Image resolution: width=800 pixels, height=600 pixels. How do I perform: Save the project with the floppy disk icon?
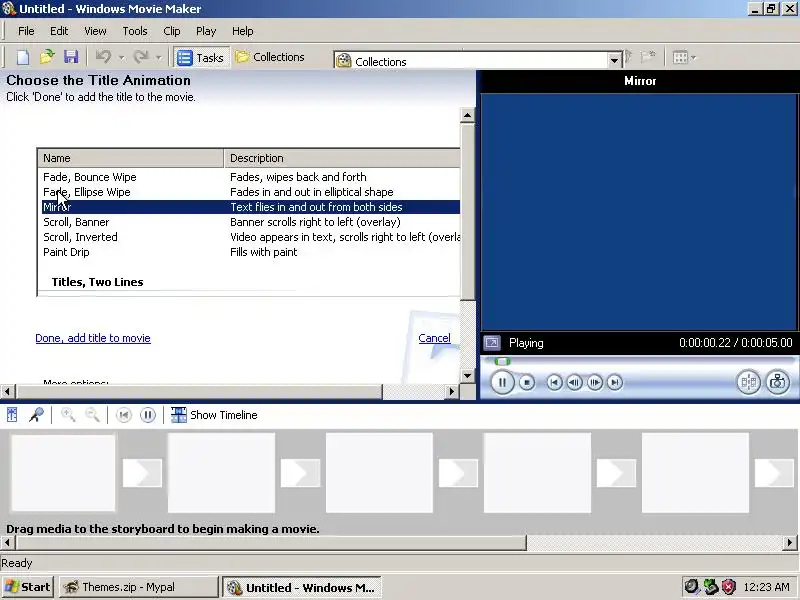tap(71, 57)
